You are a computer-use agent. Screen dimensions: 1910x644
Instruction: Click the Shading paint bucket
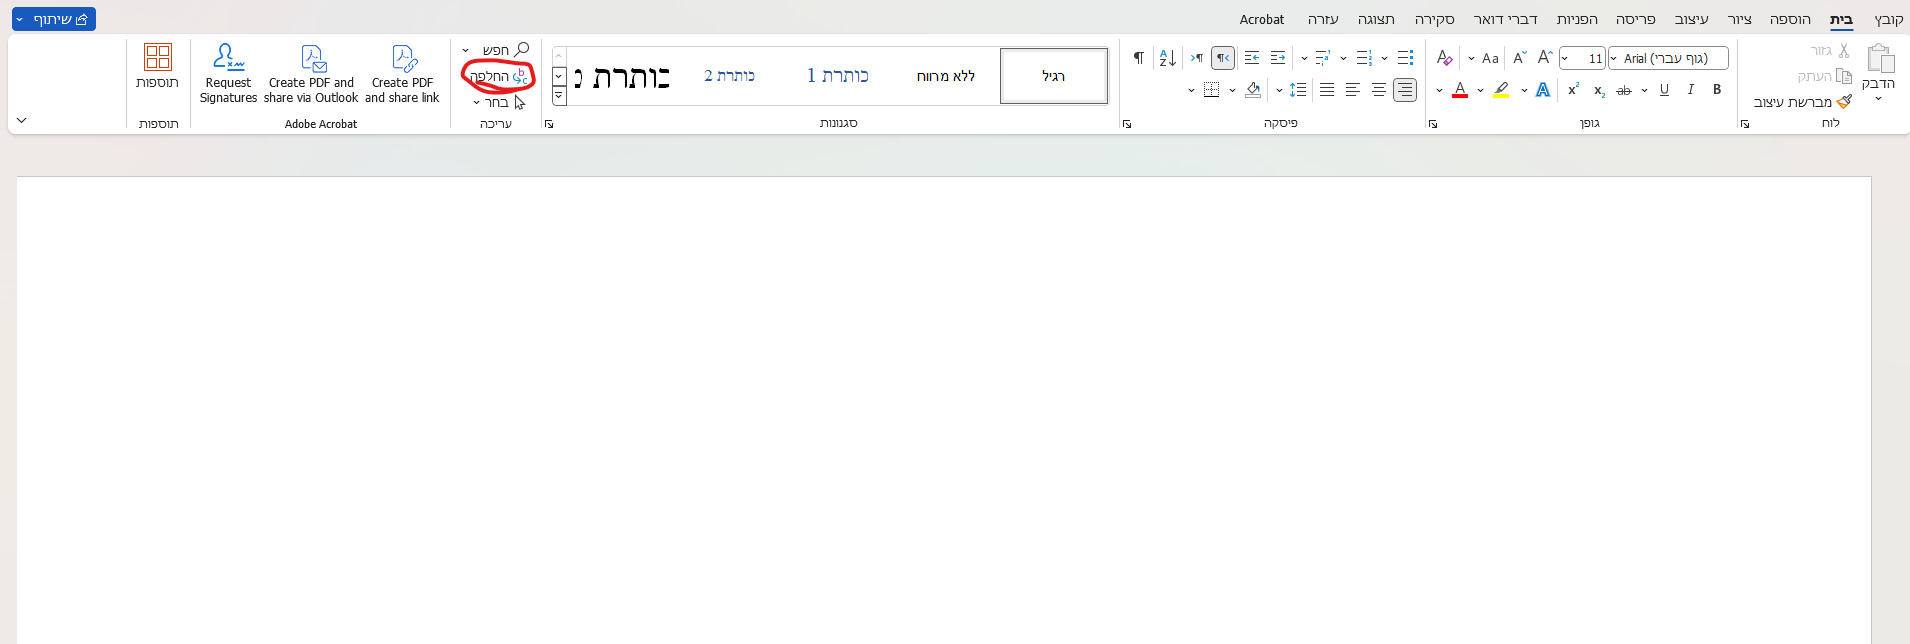tap(1253, 90)
